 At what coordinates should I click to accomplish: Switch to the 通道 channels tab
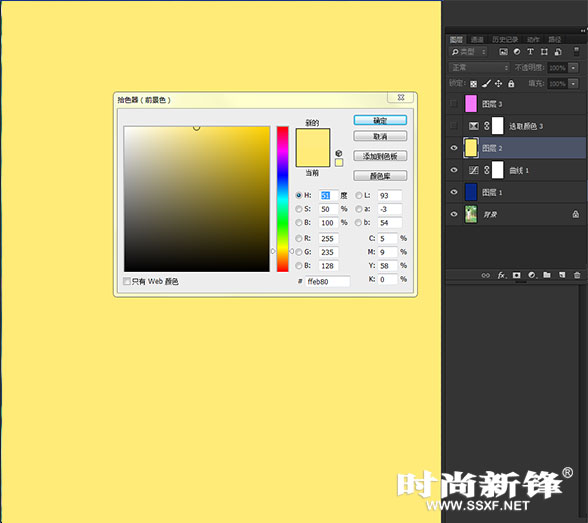tap(477, 39)
